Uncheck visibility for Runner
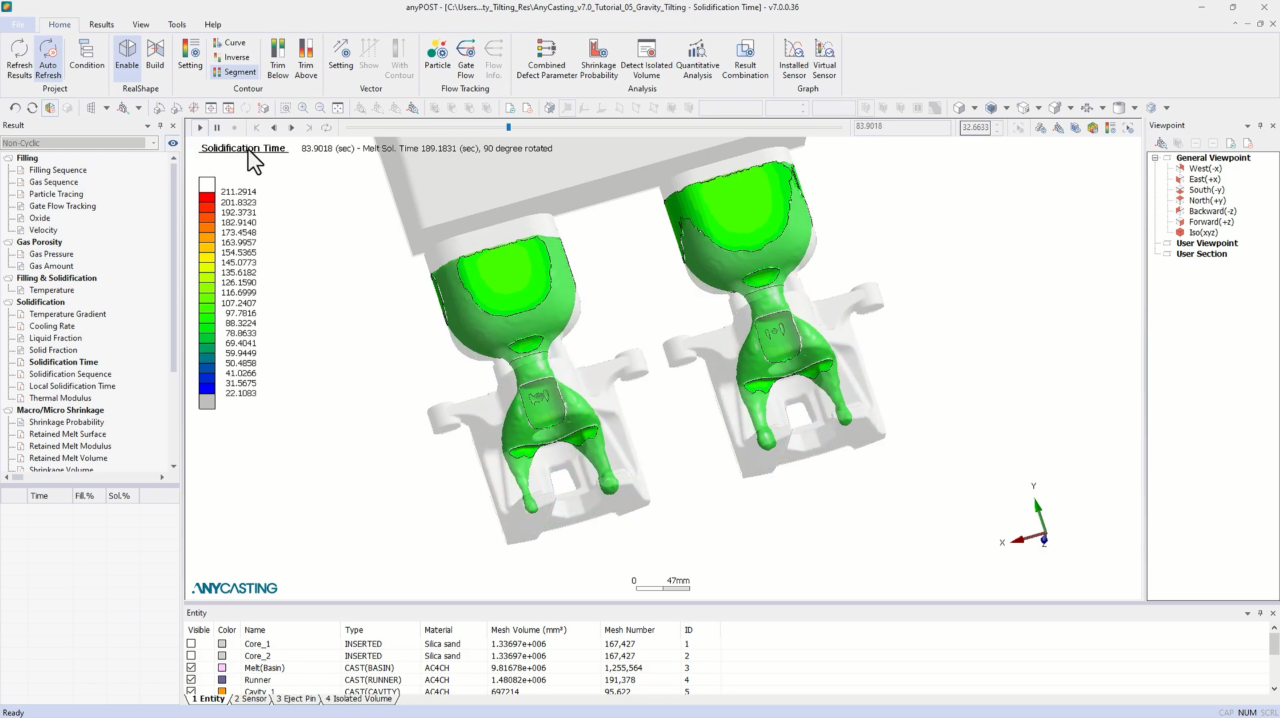The height and width of the screenshot is (718, 1280). (x=192, y=680)
